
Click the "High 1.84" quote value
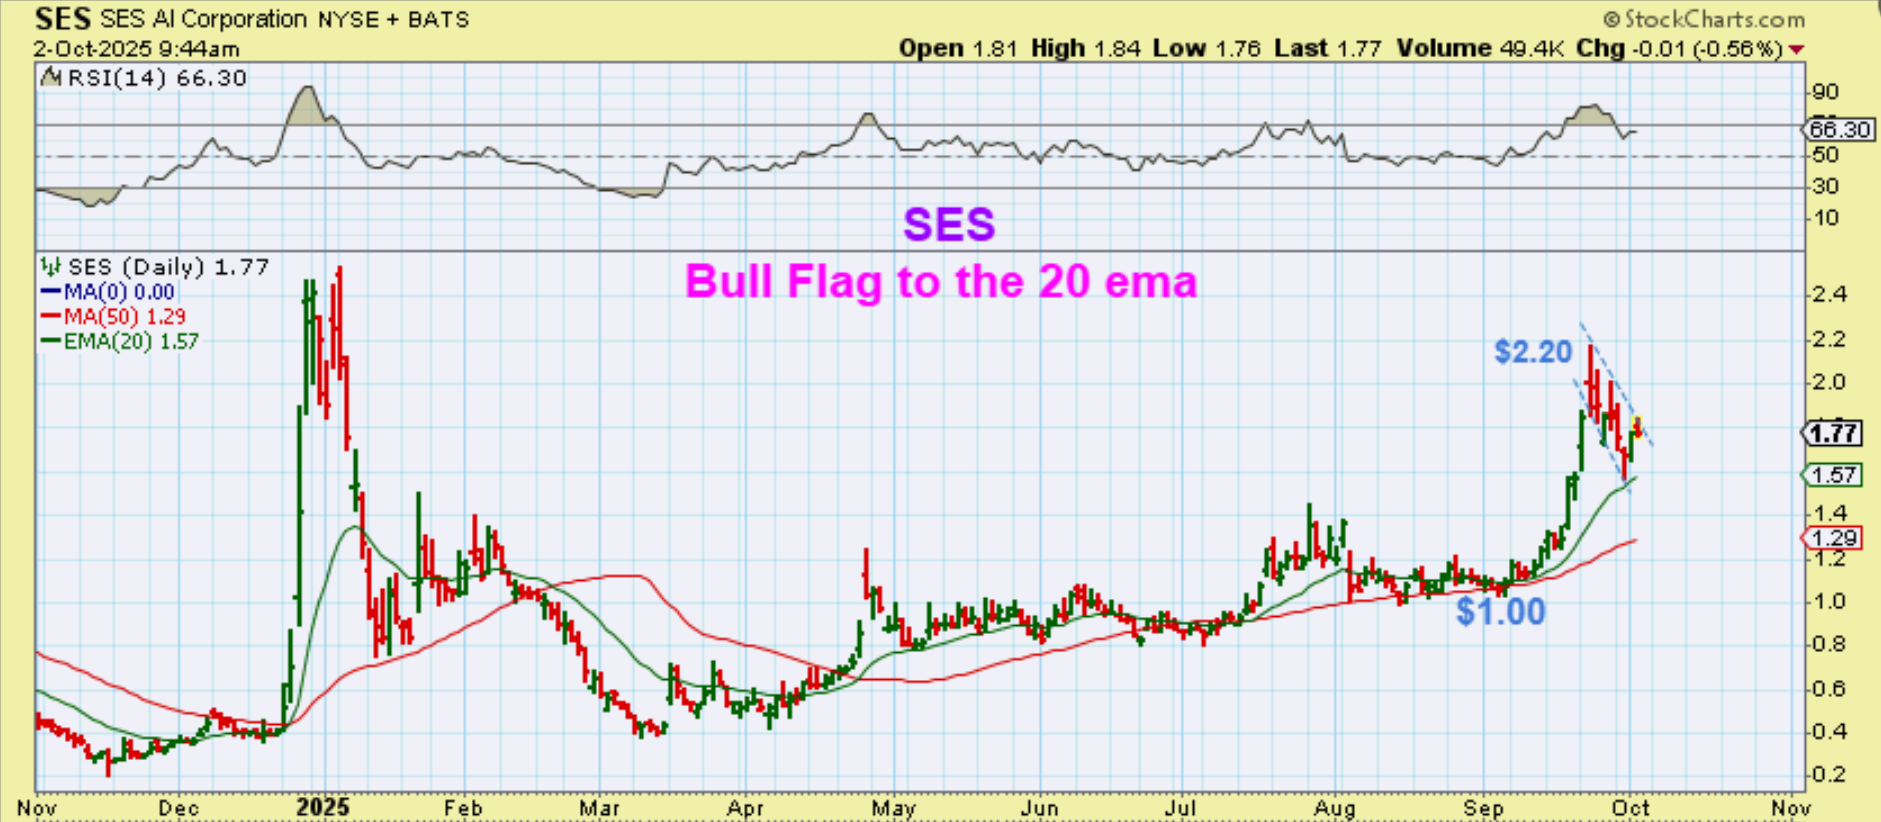1085,48
